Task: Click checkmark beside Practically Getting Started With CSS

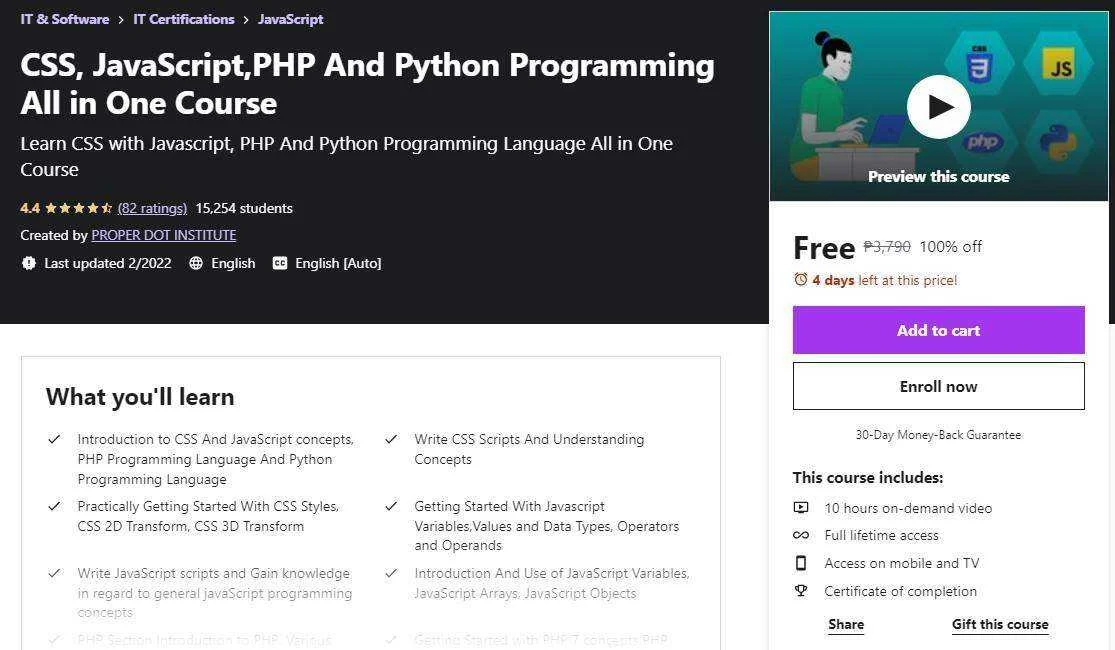Action: coord(54,506)
